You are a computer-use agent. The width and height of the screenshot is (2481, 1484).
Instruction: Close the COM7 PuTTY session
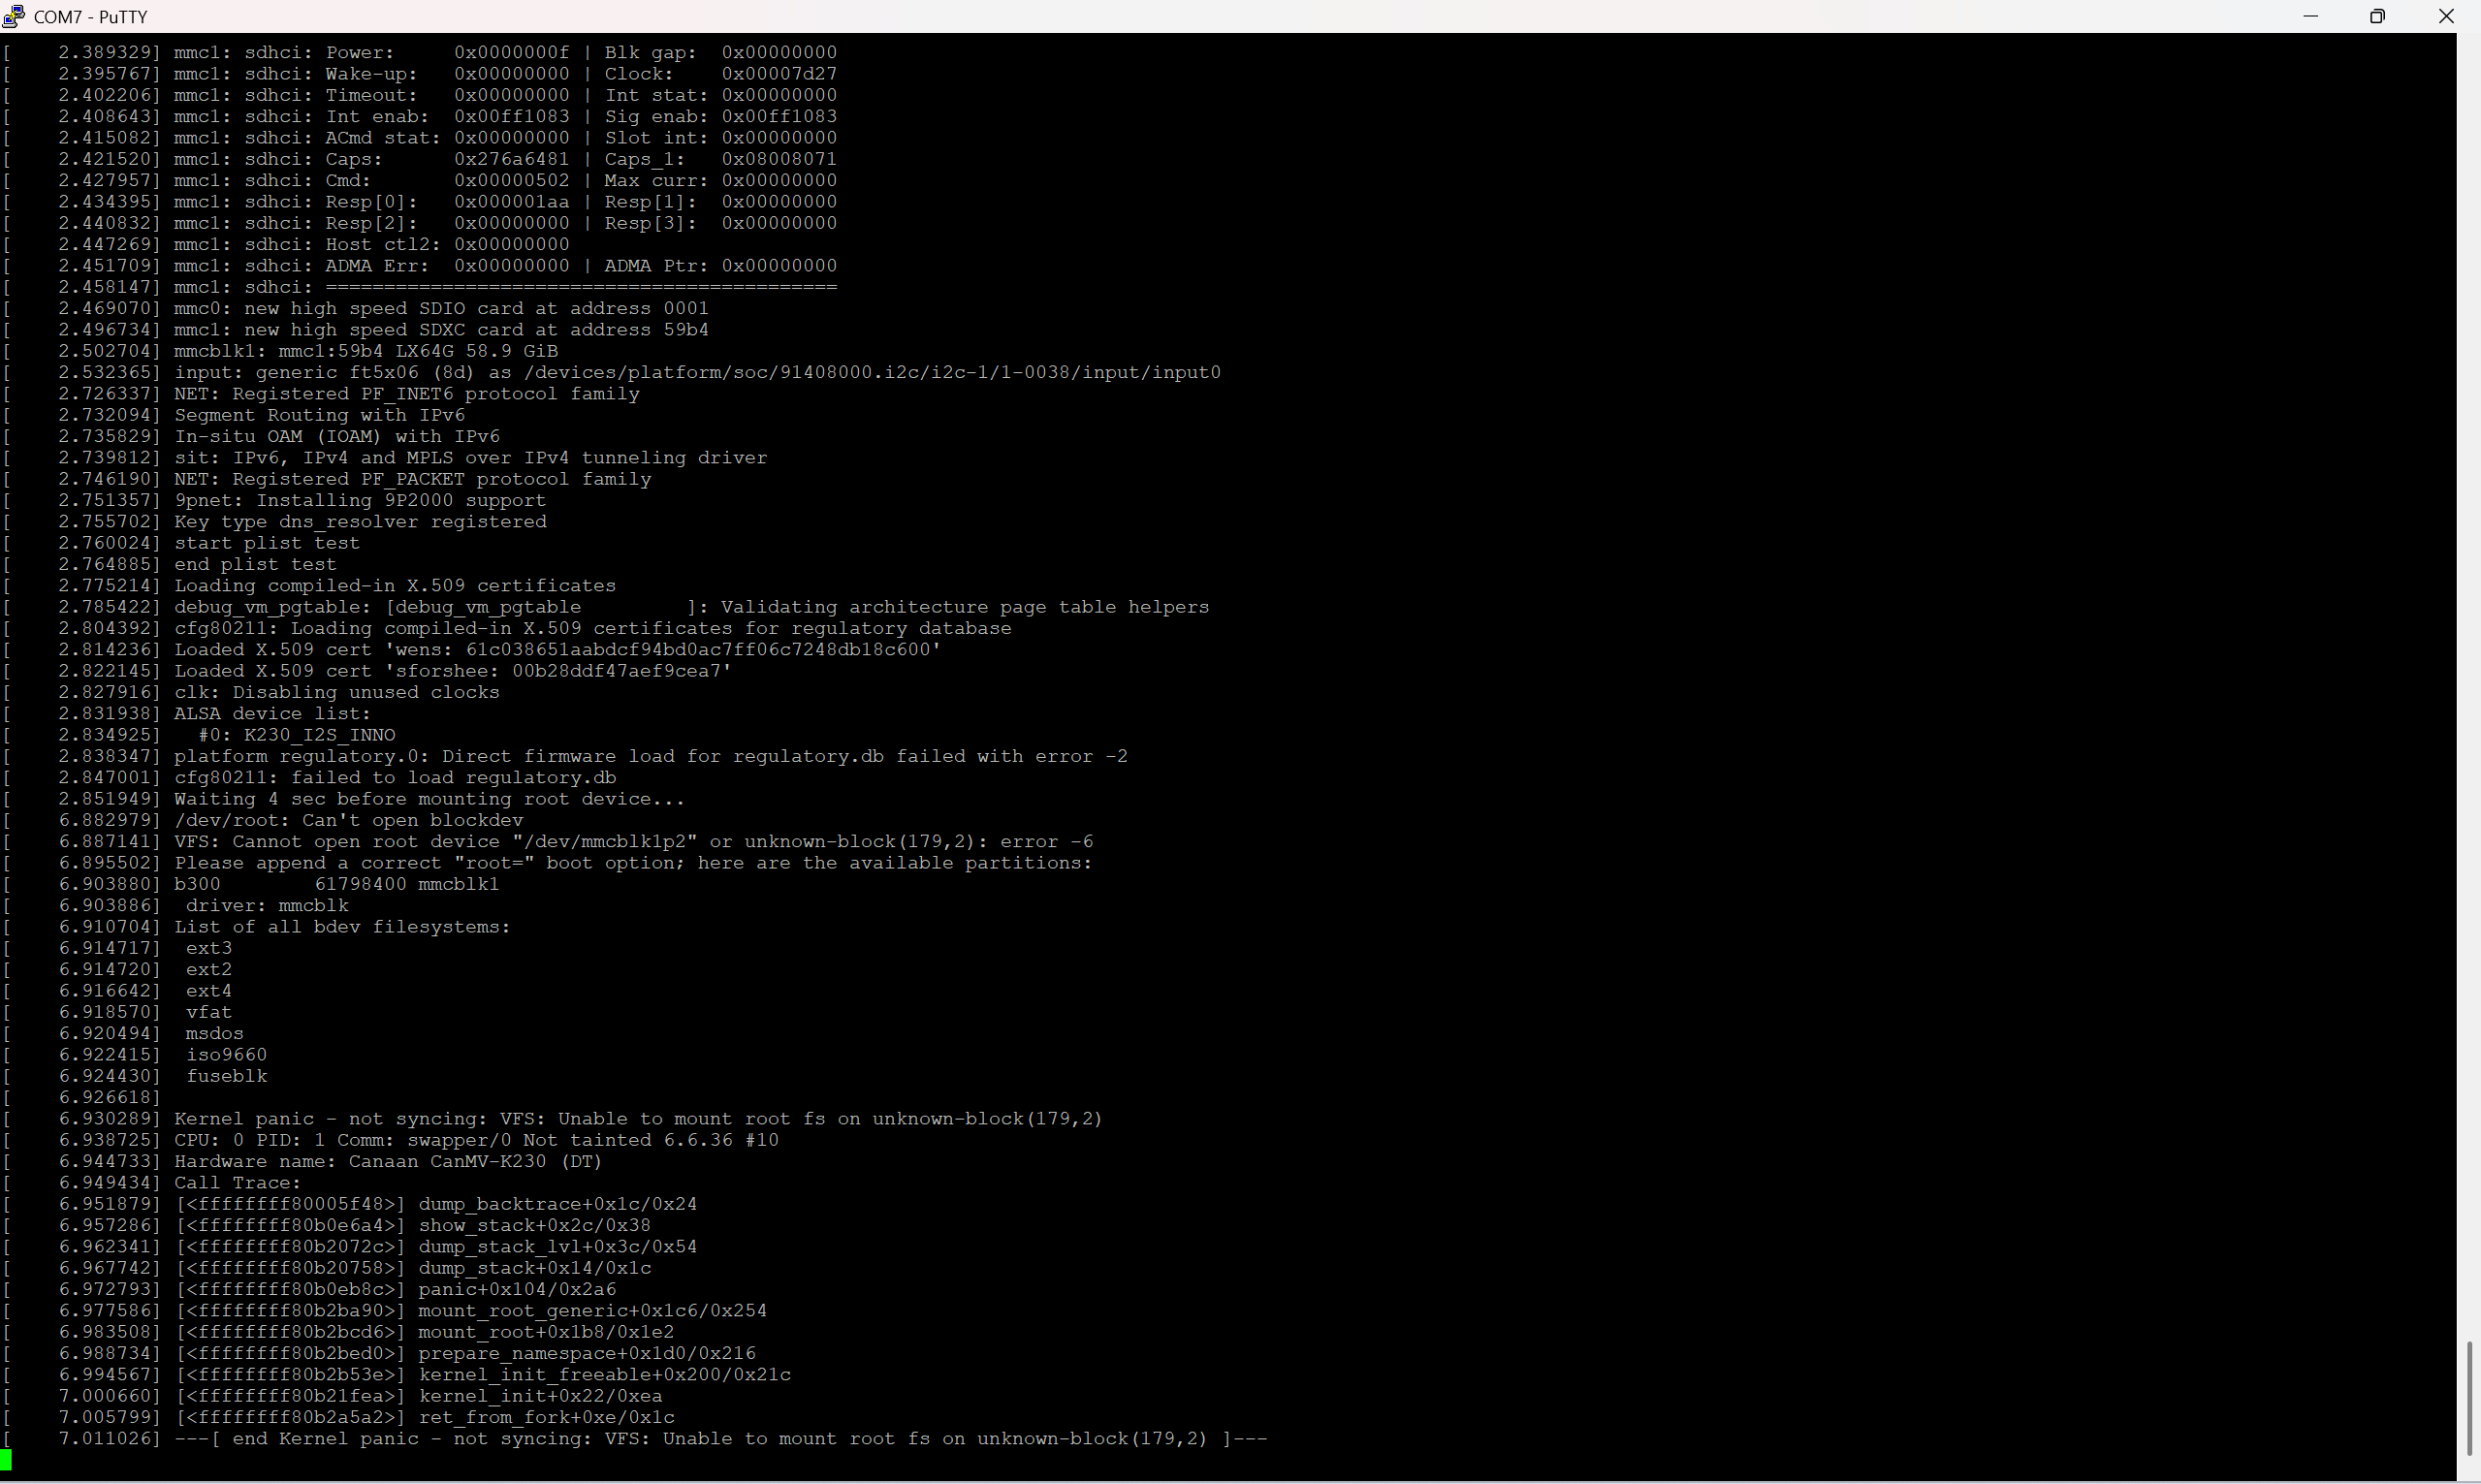pos(2446,16)
